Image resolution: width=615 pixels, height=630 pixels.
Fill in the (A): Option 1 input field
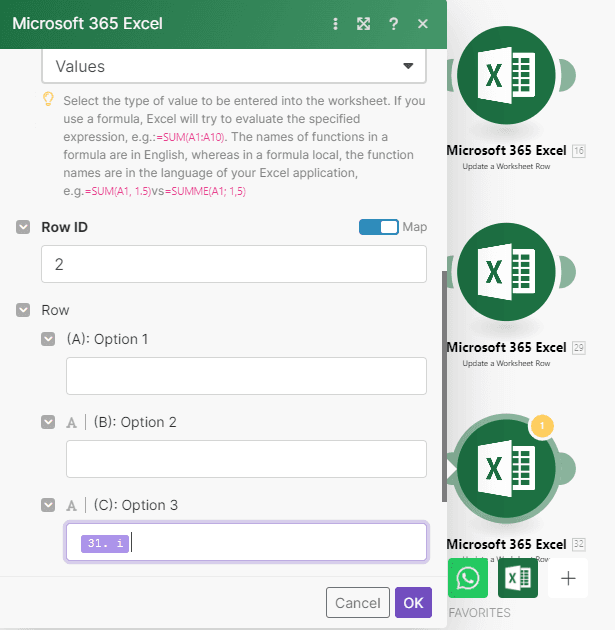[246, 376]
